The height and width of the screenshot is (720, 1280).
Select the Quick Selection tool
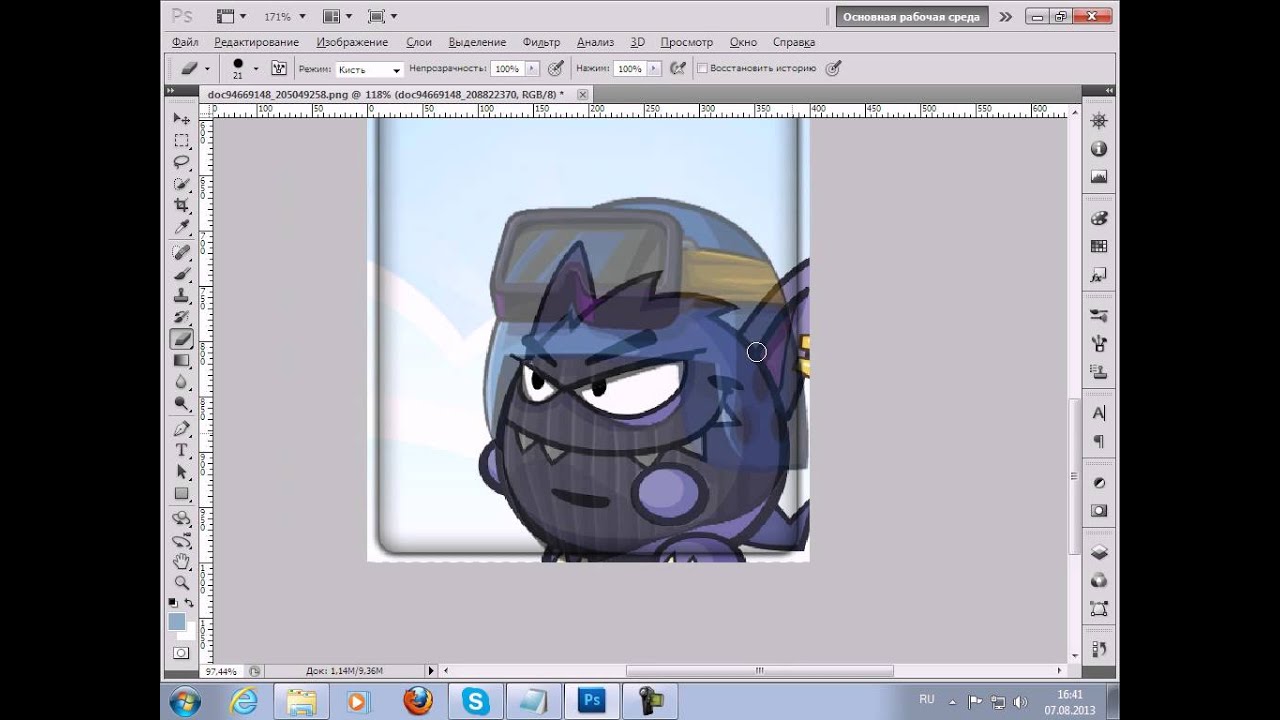(181, 183)
